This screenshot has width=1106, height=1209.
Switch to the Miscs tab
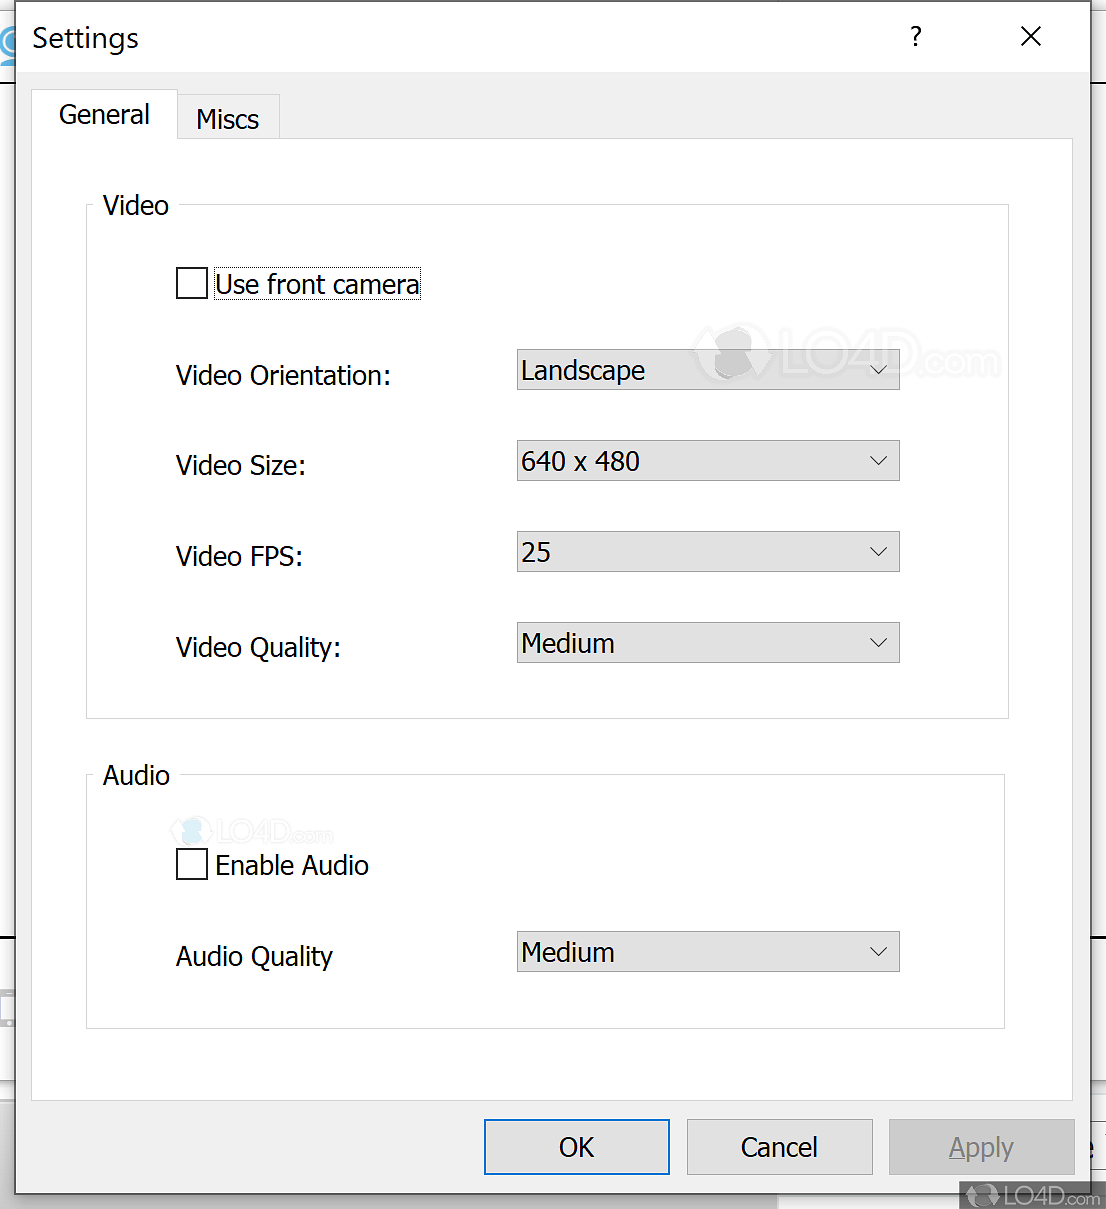click(x=228, y=119)
